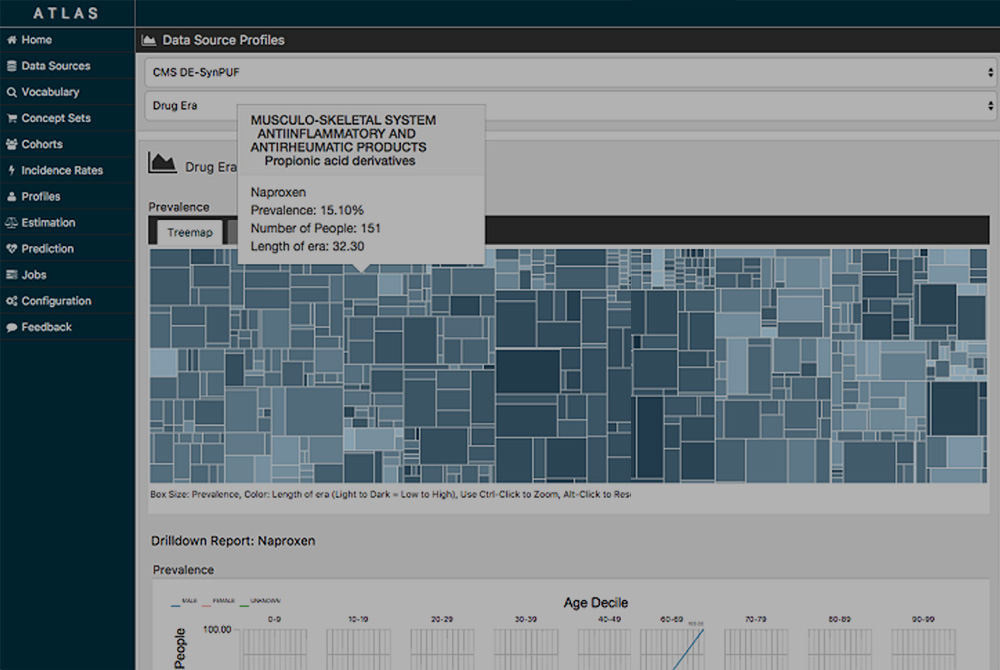Image resolution: width=1000 pixels, height=670 pixels.
Task: Open Incidence Rates via bolt icon
Action: [12, 171]
